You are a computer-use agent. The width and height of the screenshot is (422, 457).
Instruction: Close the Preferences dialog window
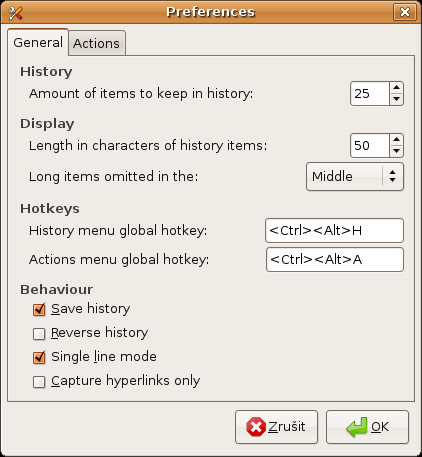(405, 12)
